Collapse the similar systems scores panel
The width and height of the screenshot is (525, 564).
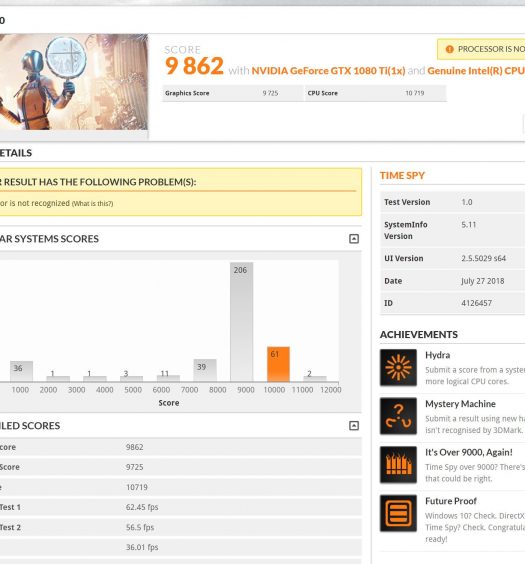[354, 238]
